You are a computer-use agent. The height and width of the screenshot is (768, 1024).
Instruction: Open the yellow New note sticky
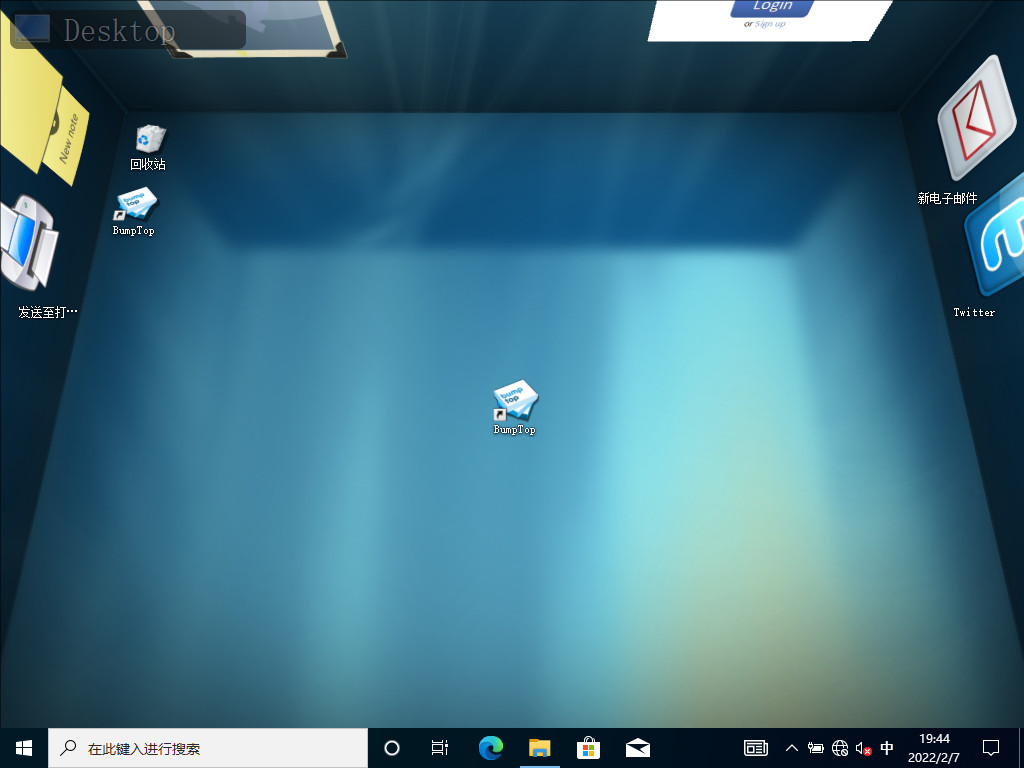click(67, 138)
